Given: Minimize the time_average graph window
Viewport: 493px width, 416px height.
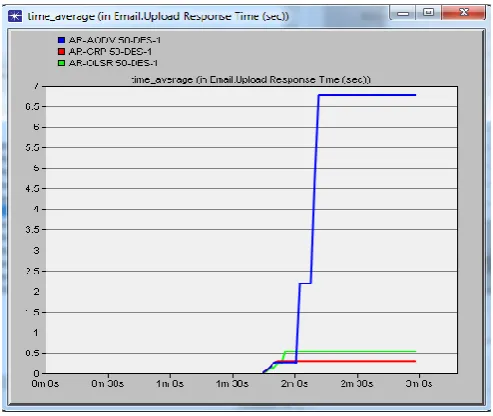Looking at the screenshot, I should tap(403, 13).
